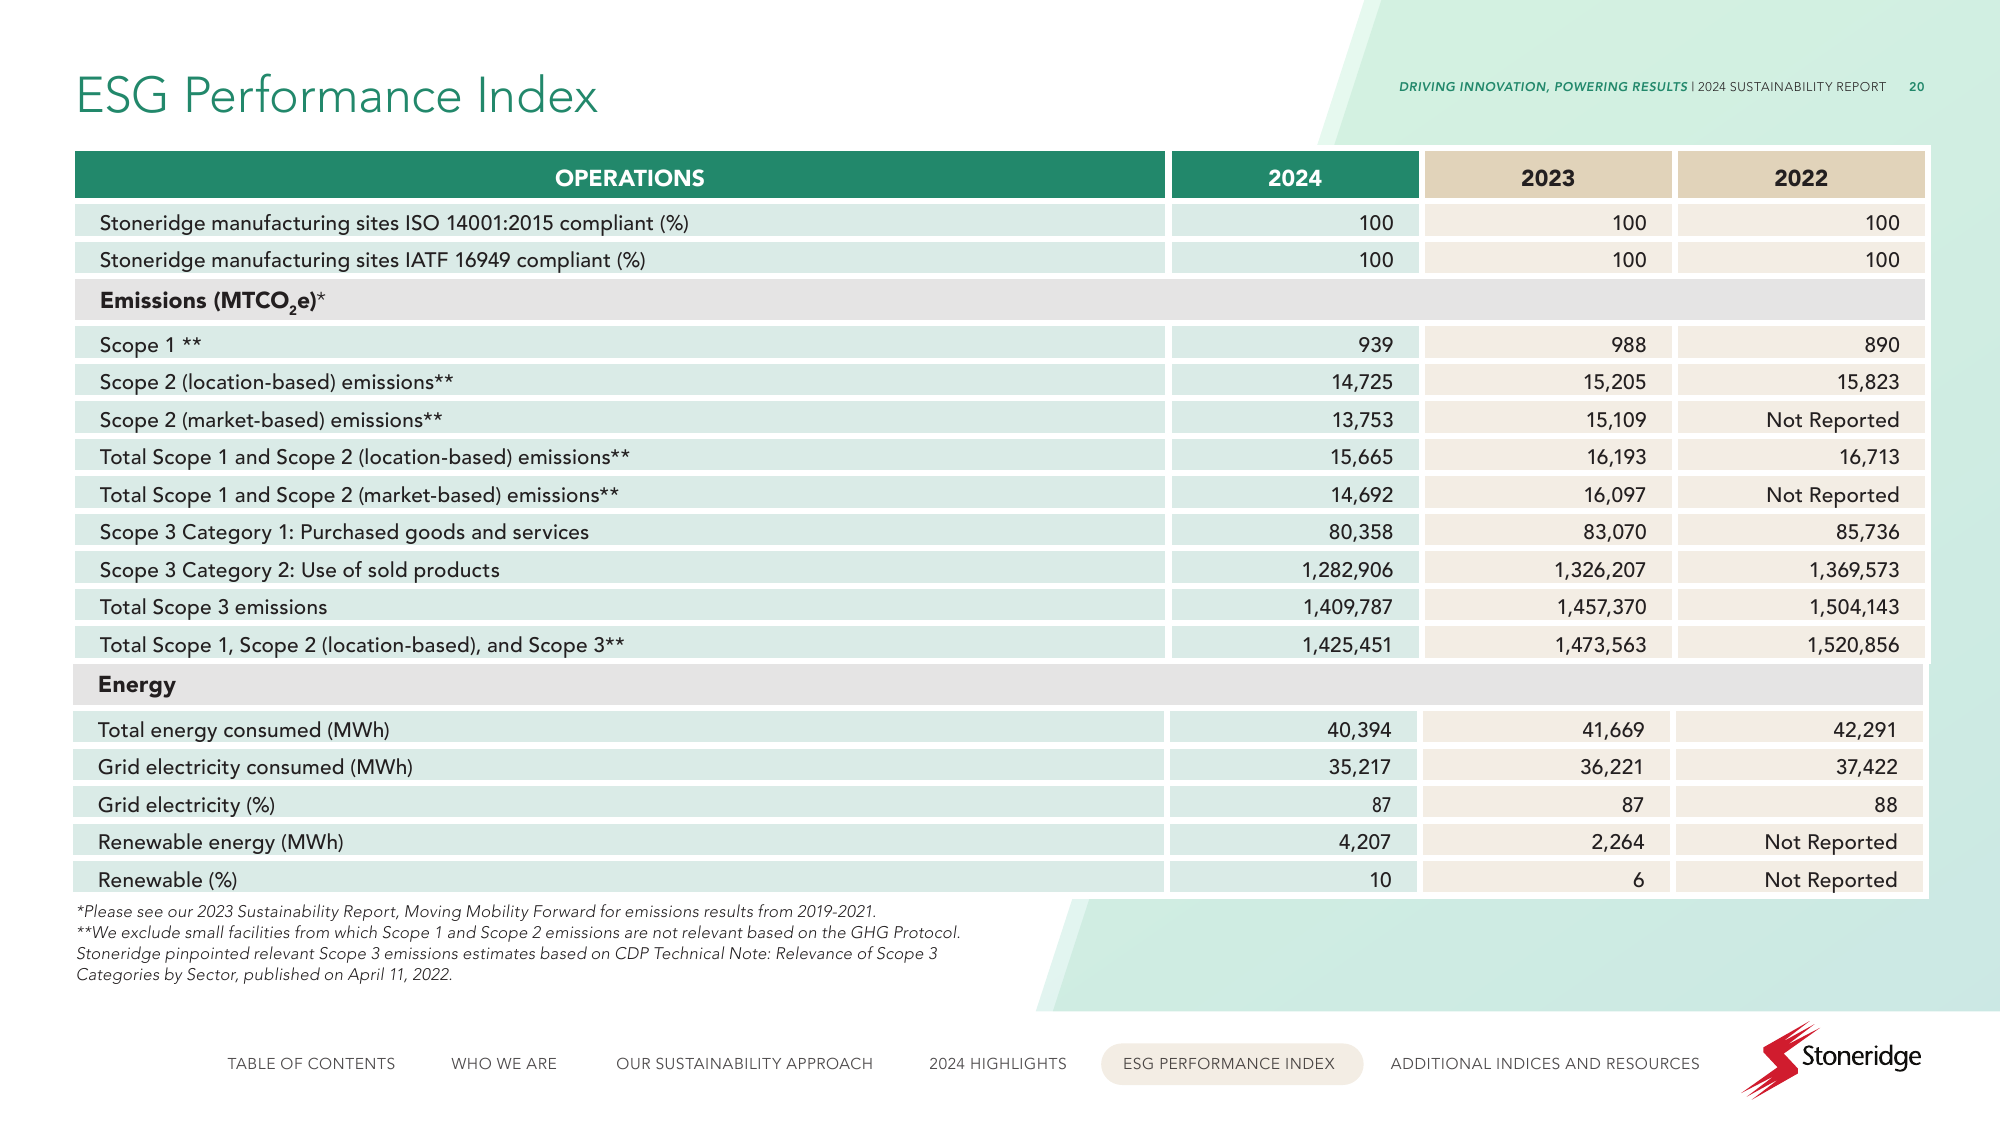Click the 88 grid electricity percent value
Viewport: 2000px width, 1125px height.
tap(1885, 805)
